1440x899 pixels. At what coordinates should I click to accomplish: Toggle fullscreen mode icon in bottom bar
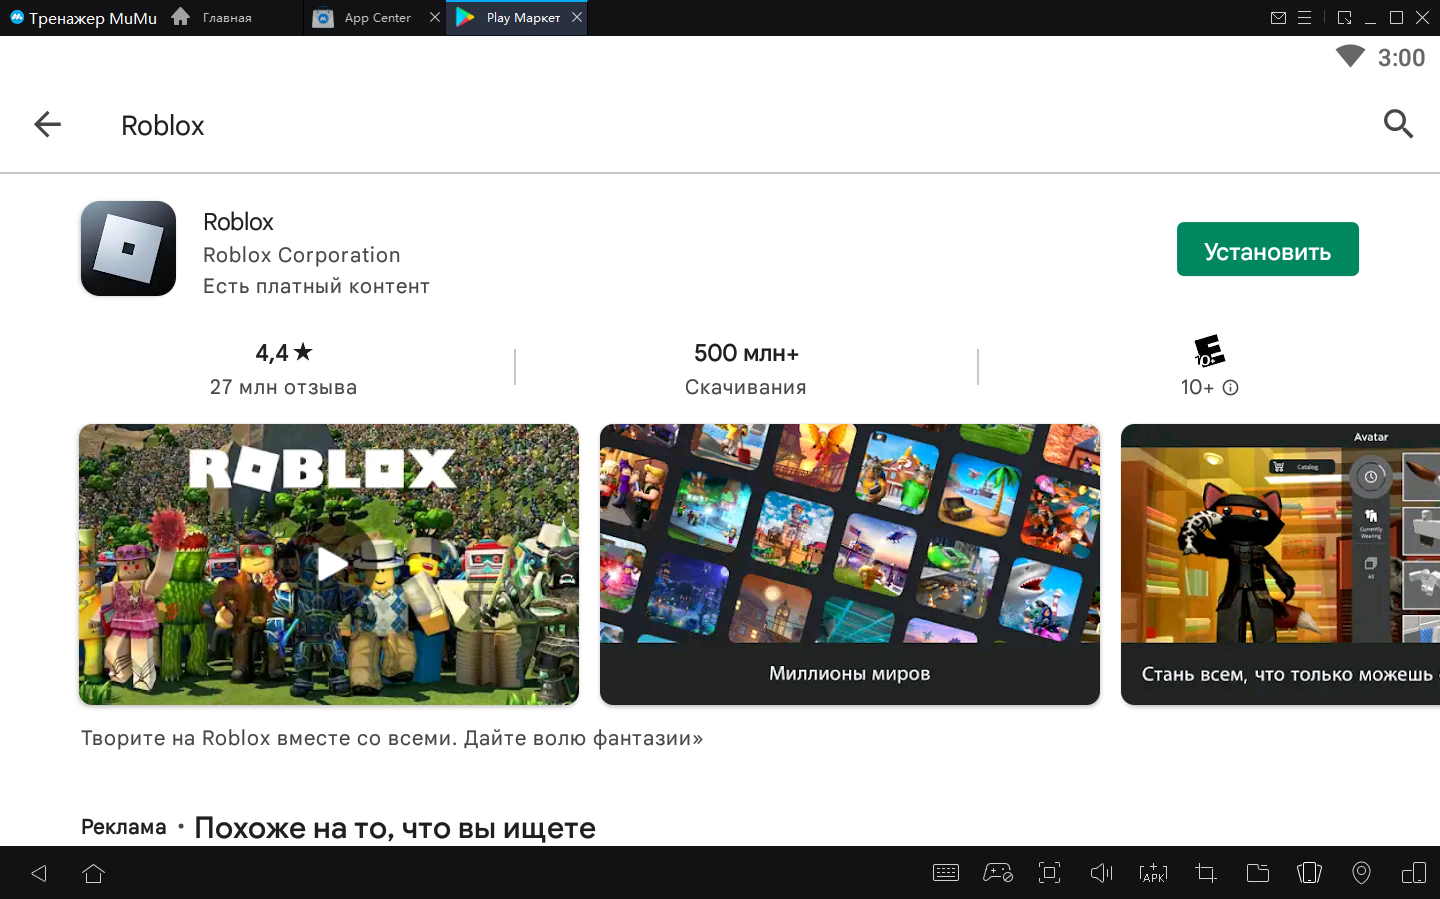[1049, 873]
